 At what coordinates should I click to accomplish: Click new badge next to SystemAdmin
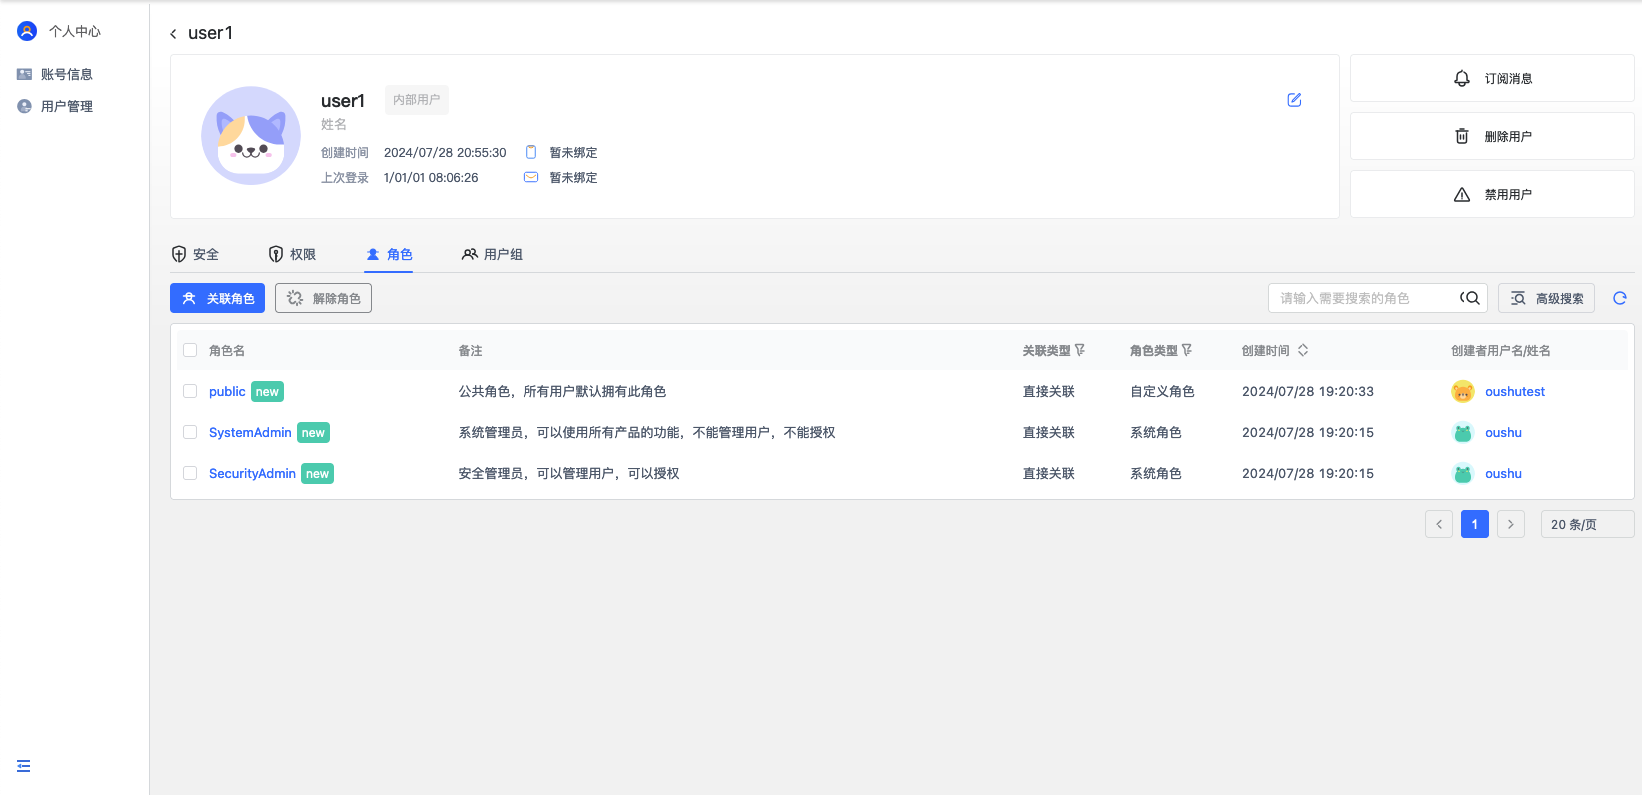313,433
